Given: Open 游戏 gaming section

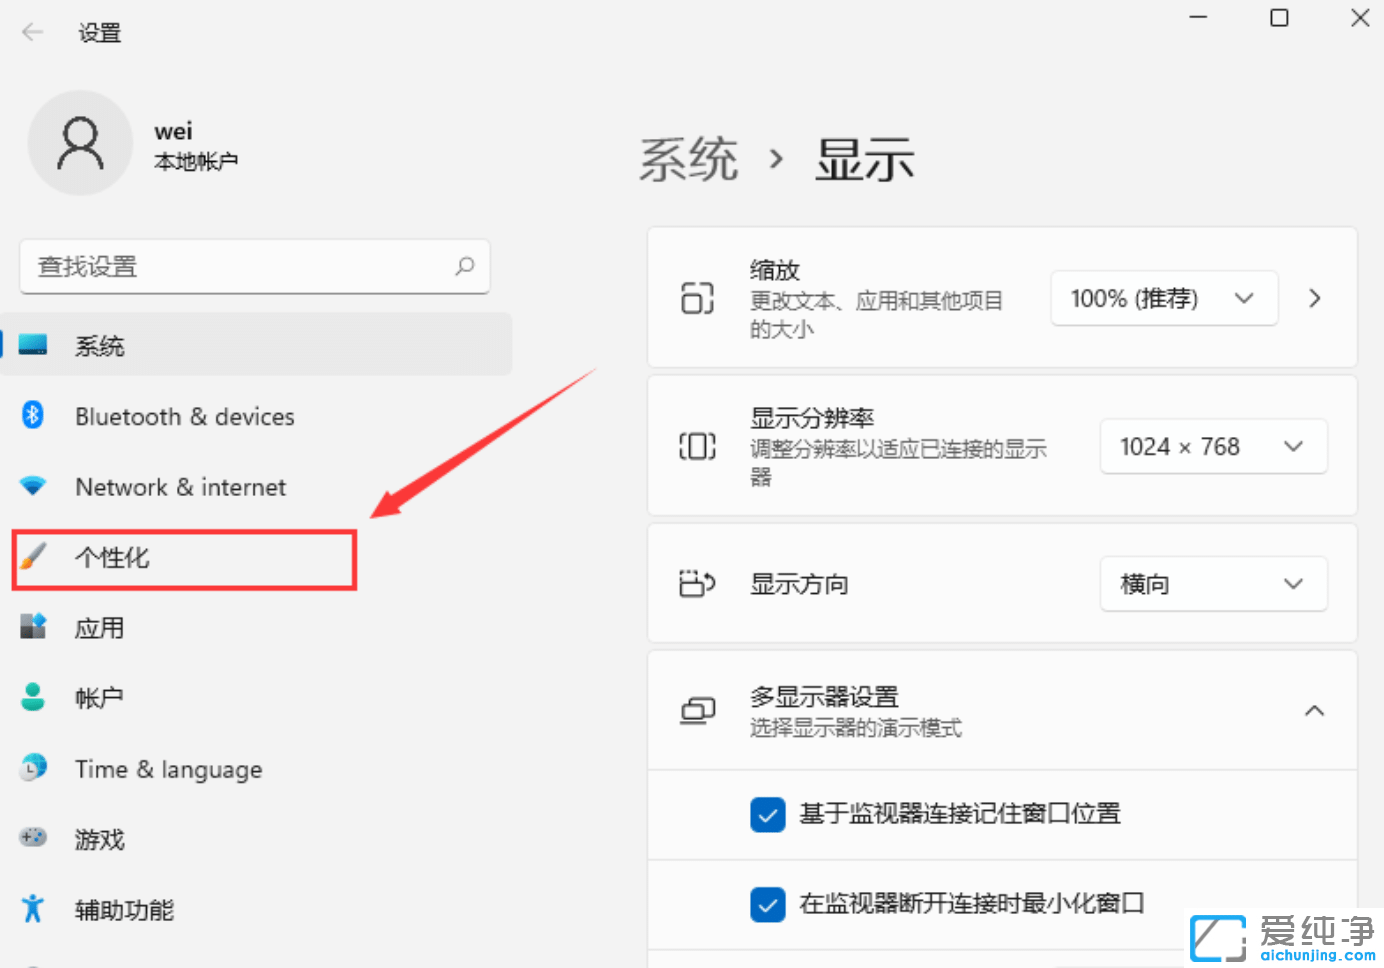Looking at the screenshot, I should [99, 839].
